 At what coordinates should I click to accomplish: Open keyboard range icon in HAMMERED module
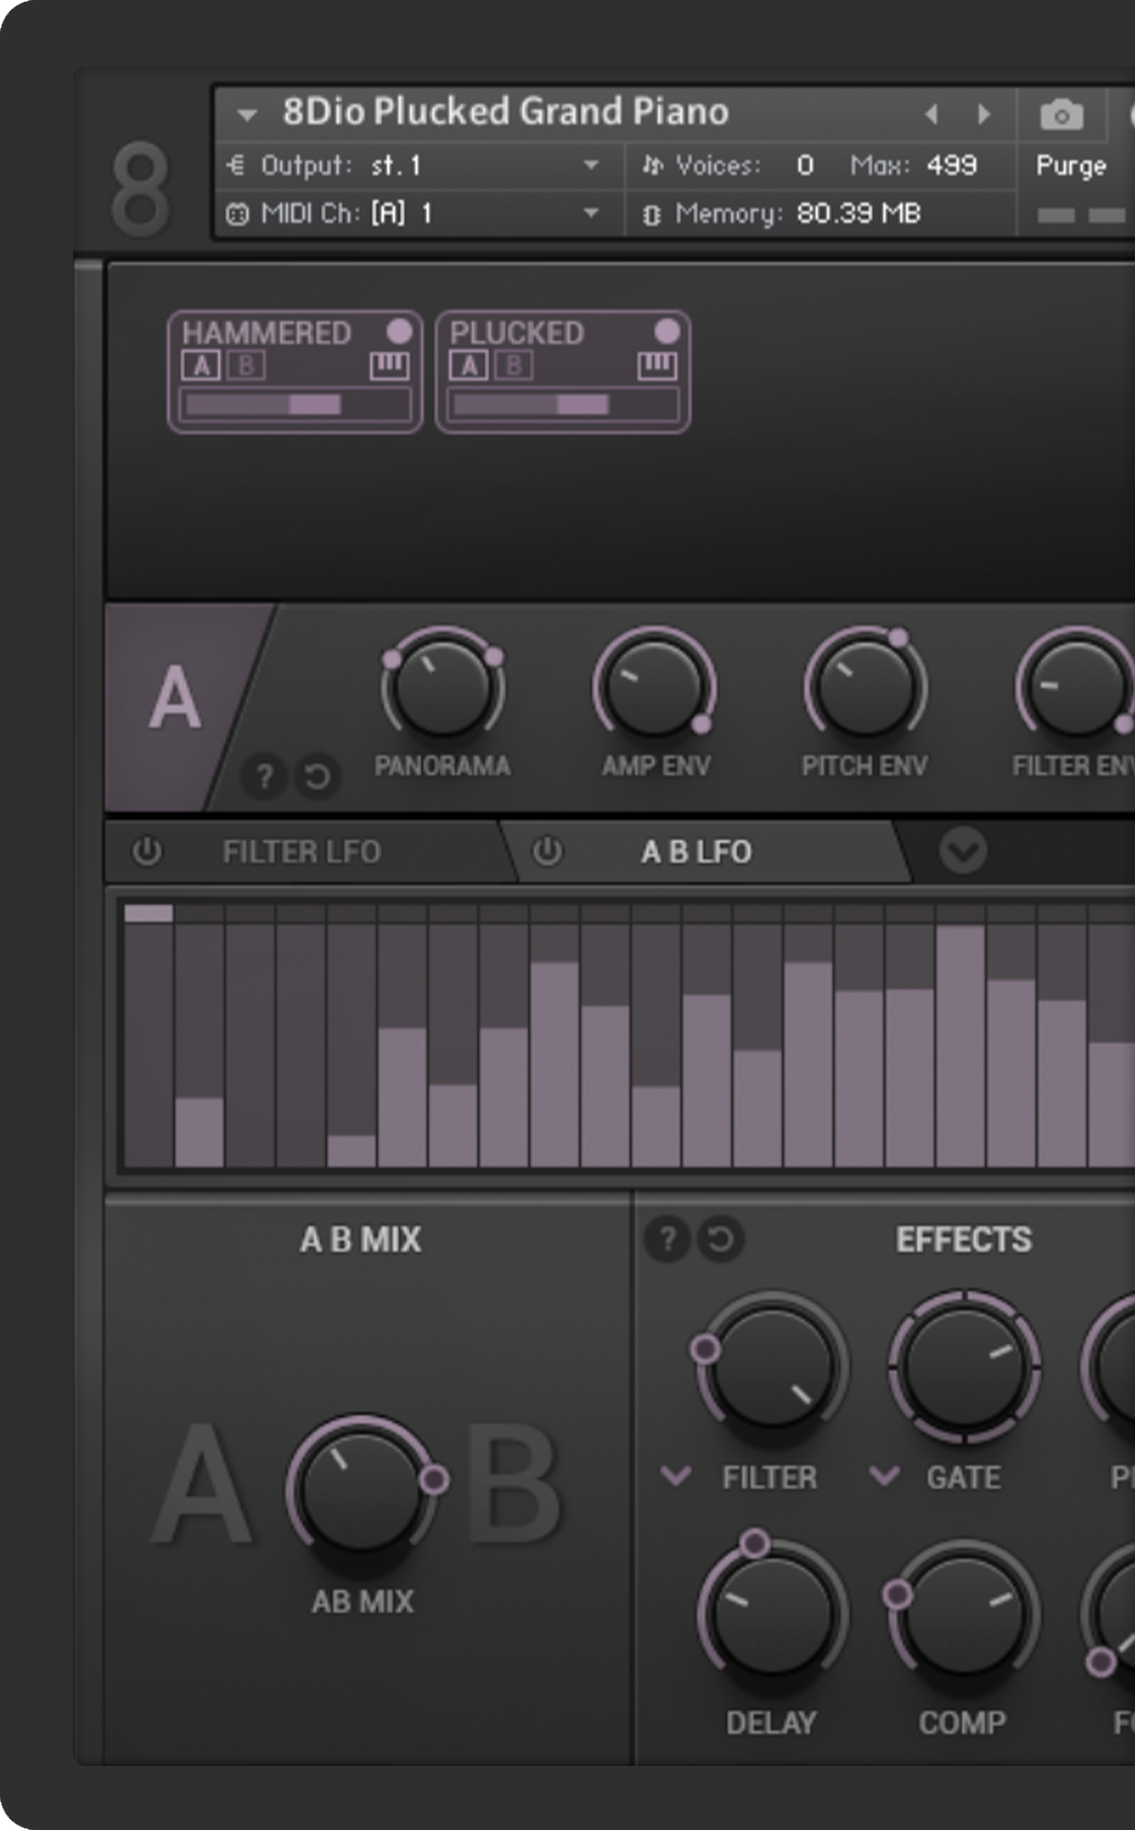pos(389,366)
